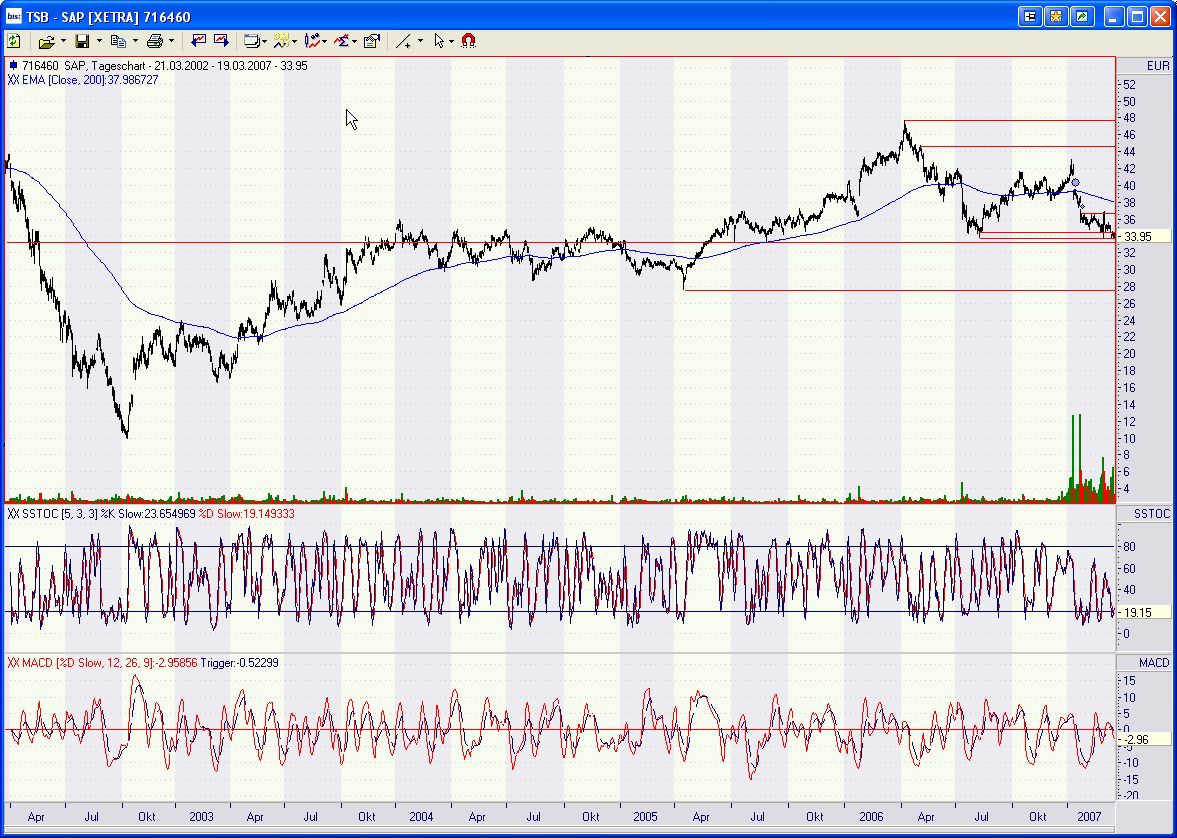This screenshot has width=1177, height=838.
Task: Open the line drawing tool dropdown arrow
Action: pyautogui.click(x=420, y=41)
